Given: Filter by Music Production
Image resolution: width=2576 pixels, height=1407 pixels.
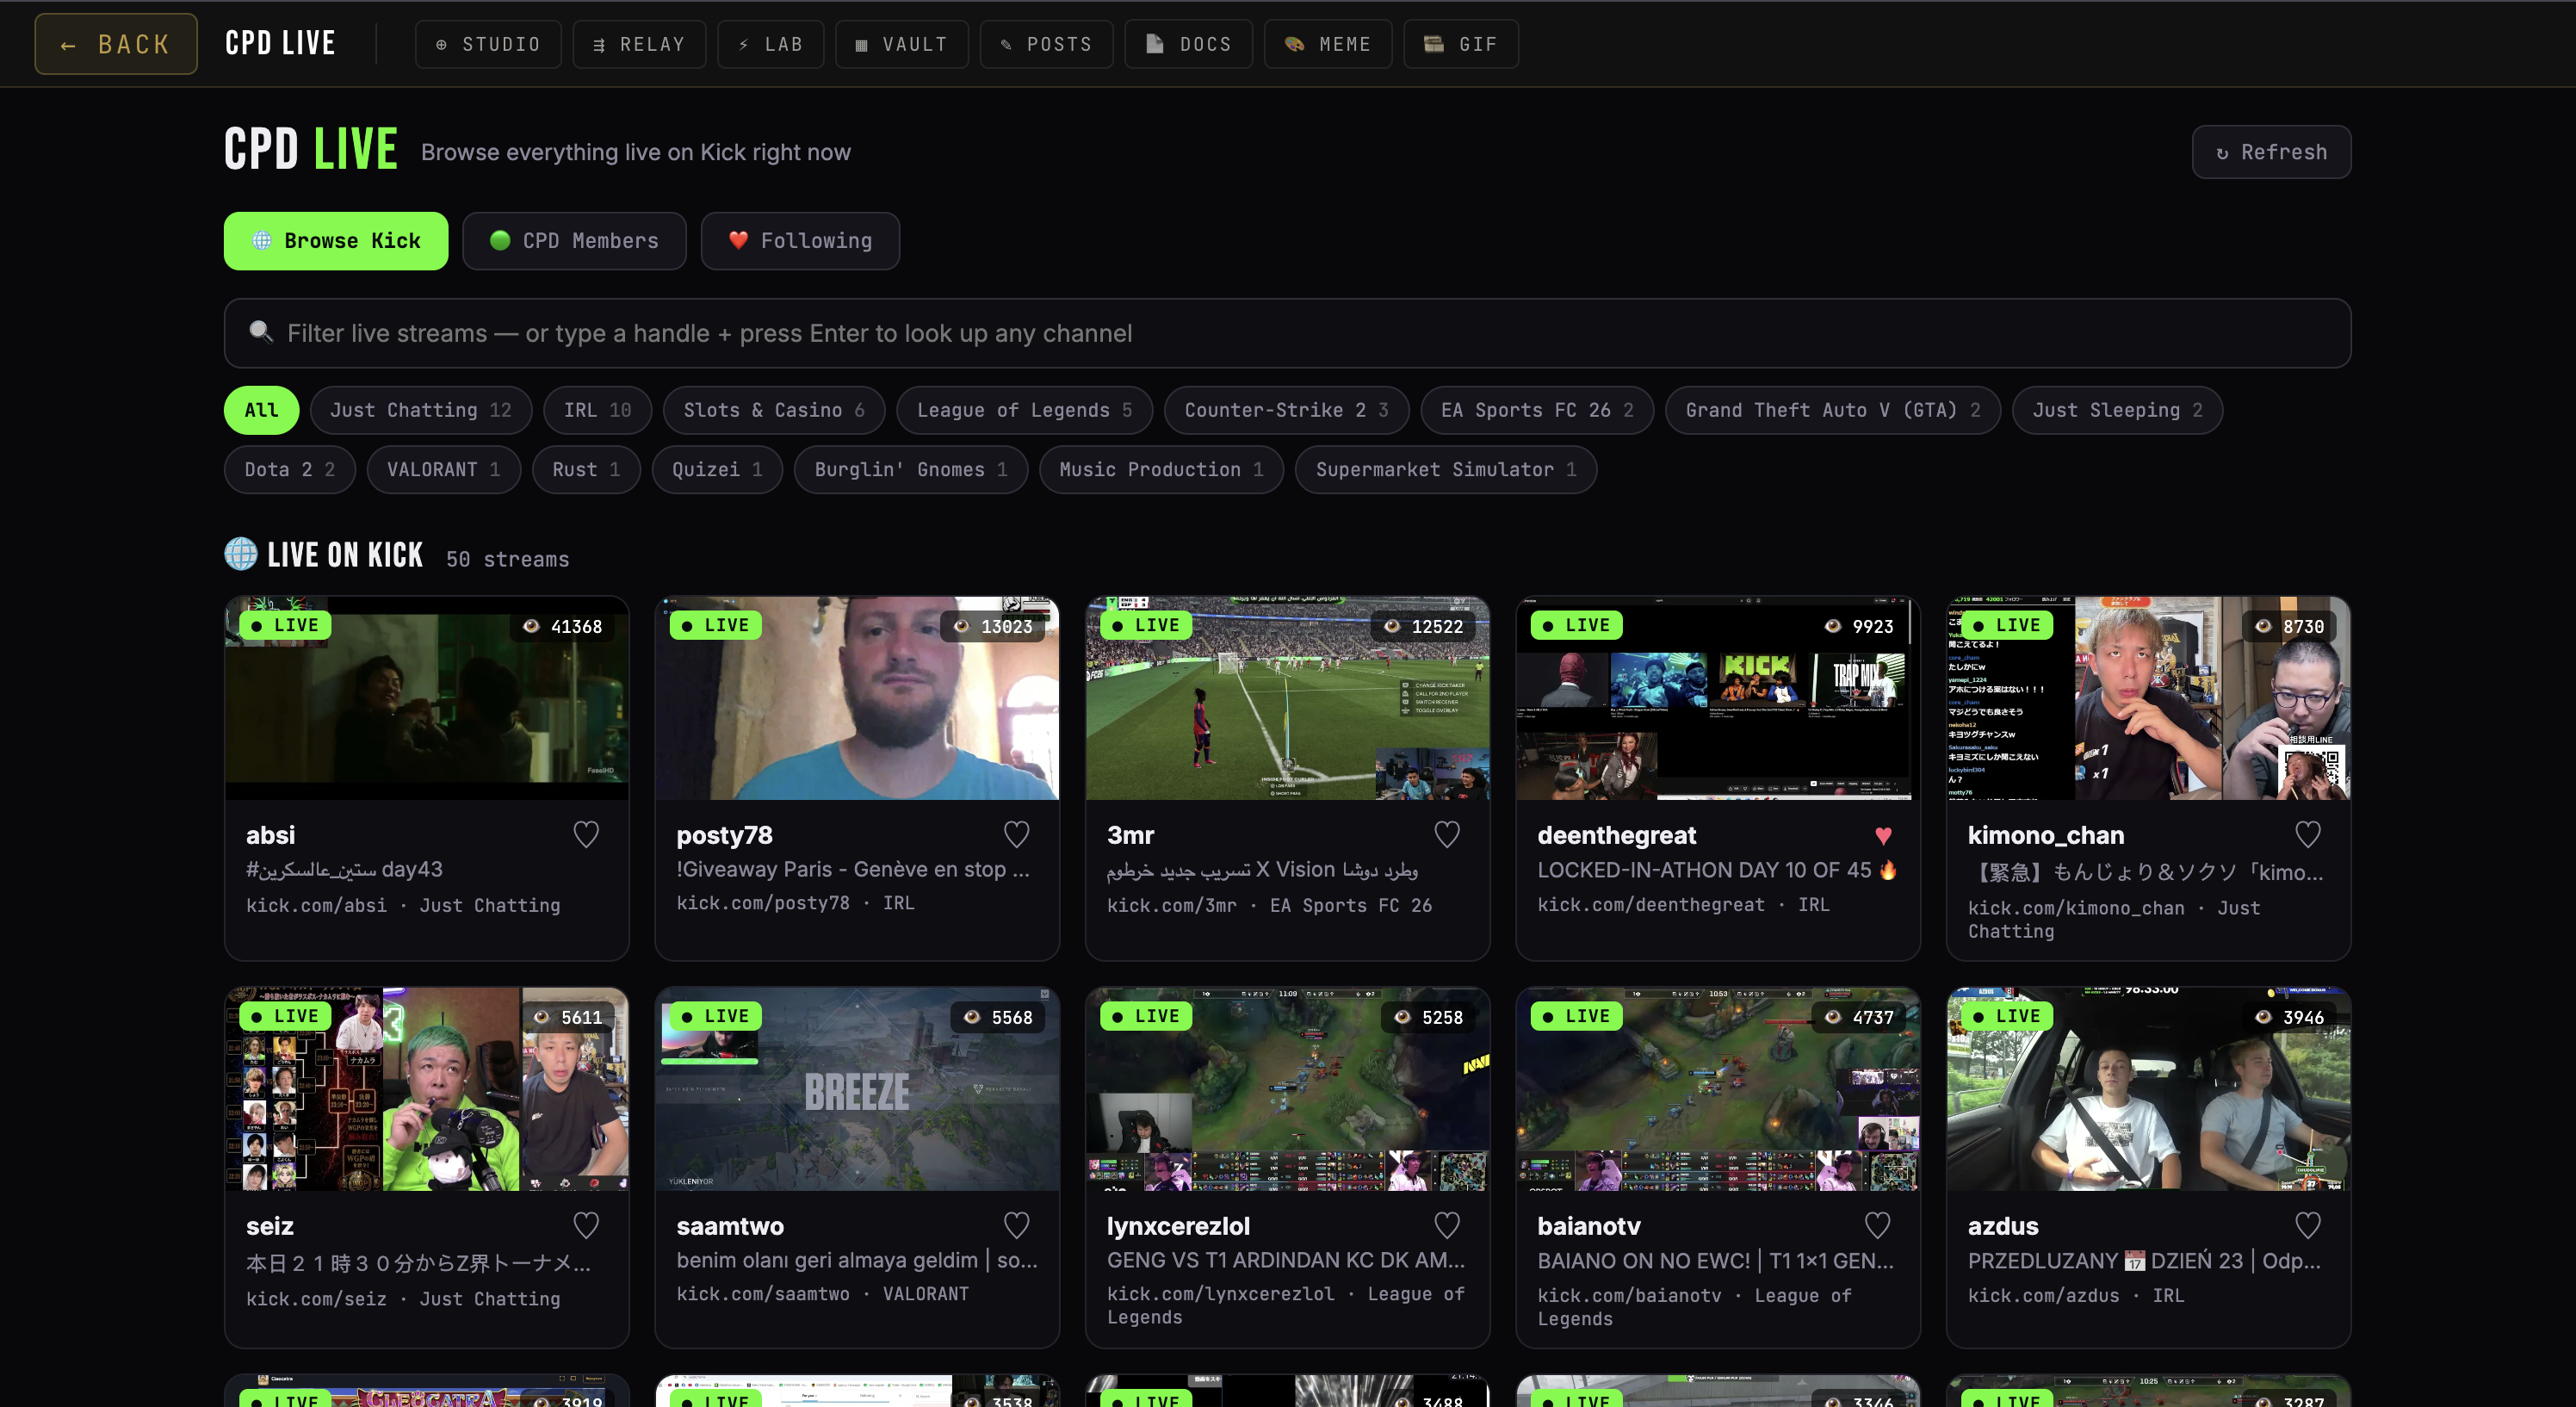Looking at the screenshot, I should [x=1162, y=470].
